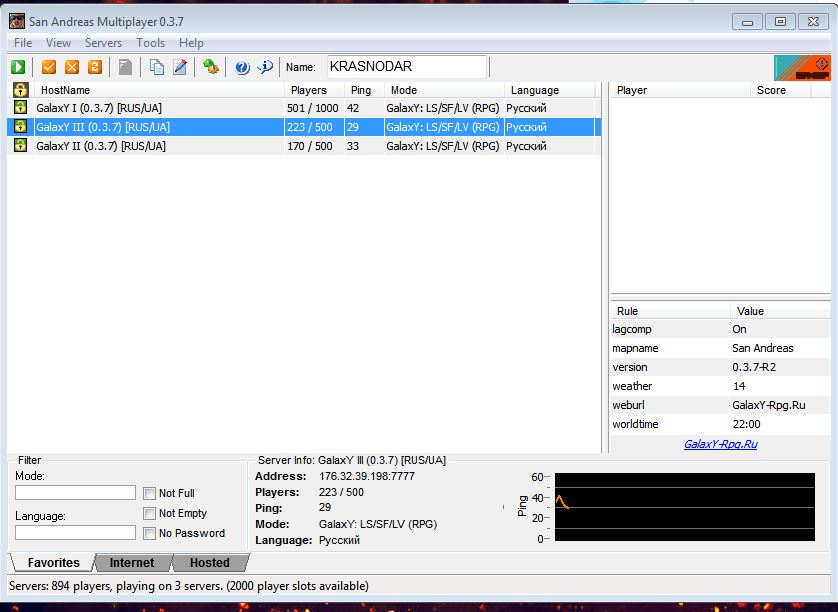Open the Servers menu
Viewport: 838px width, 612px height.
click(x=103, y=43)
